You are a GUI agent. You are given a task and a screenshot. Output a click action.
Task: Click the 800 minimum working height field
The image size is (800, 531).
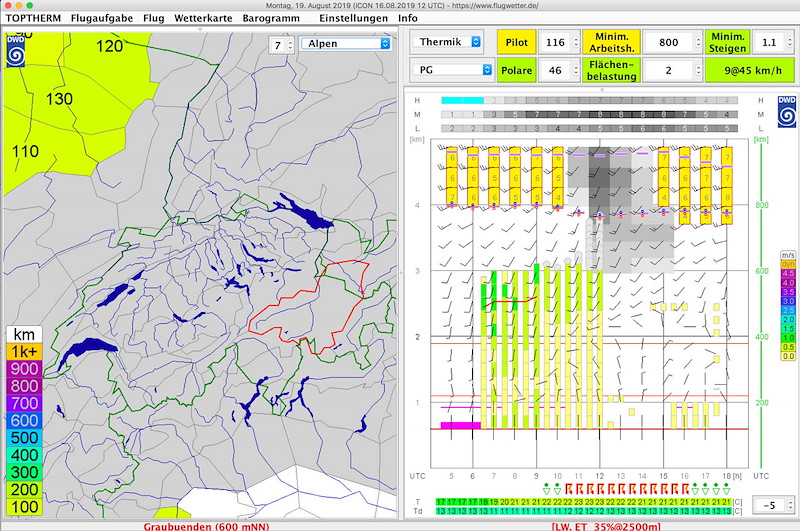click(x=668, y=42)
